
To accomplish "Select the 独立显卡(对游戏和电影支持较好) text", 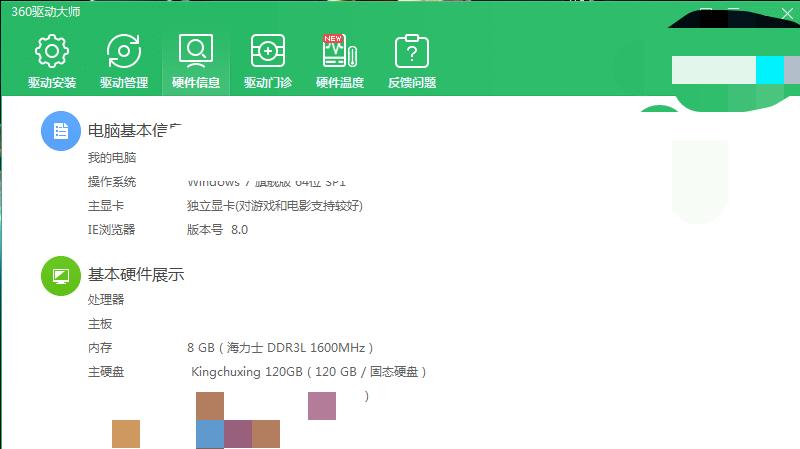I will [275, 206].
